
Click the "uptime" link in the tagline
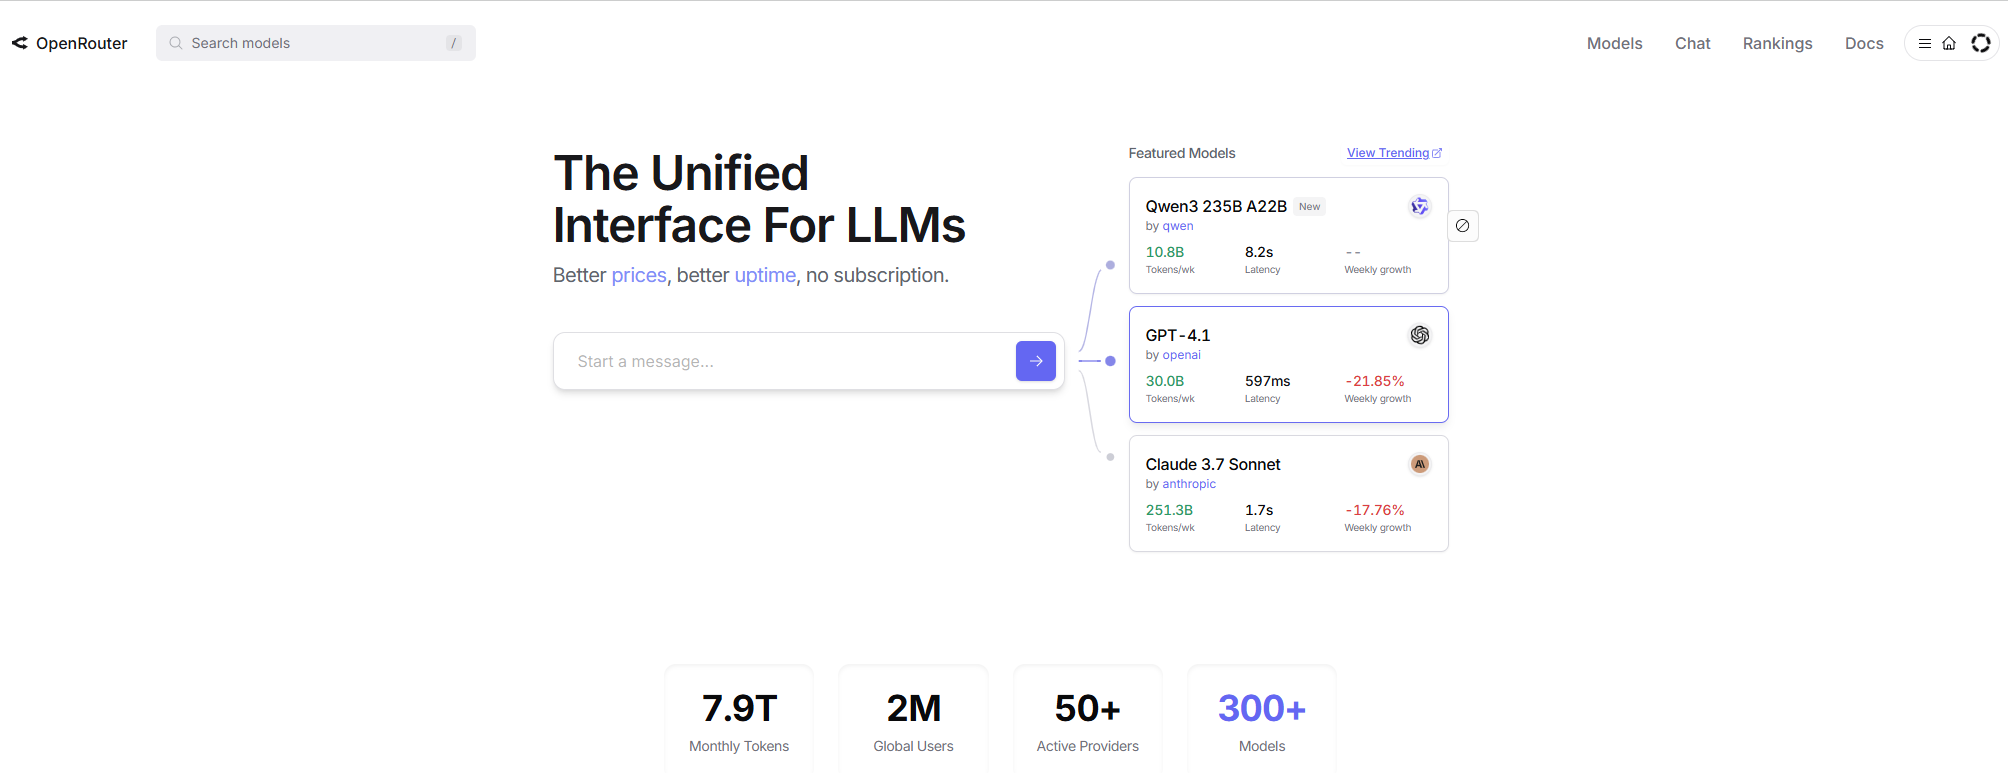[765, 275]
